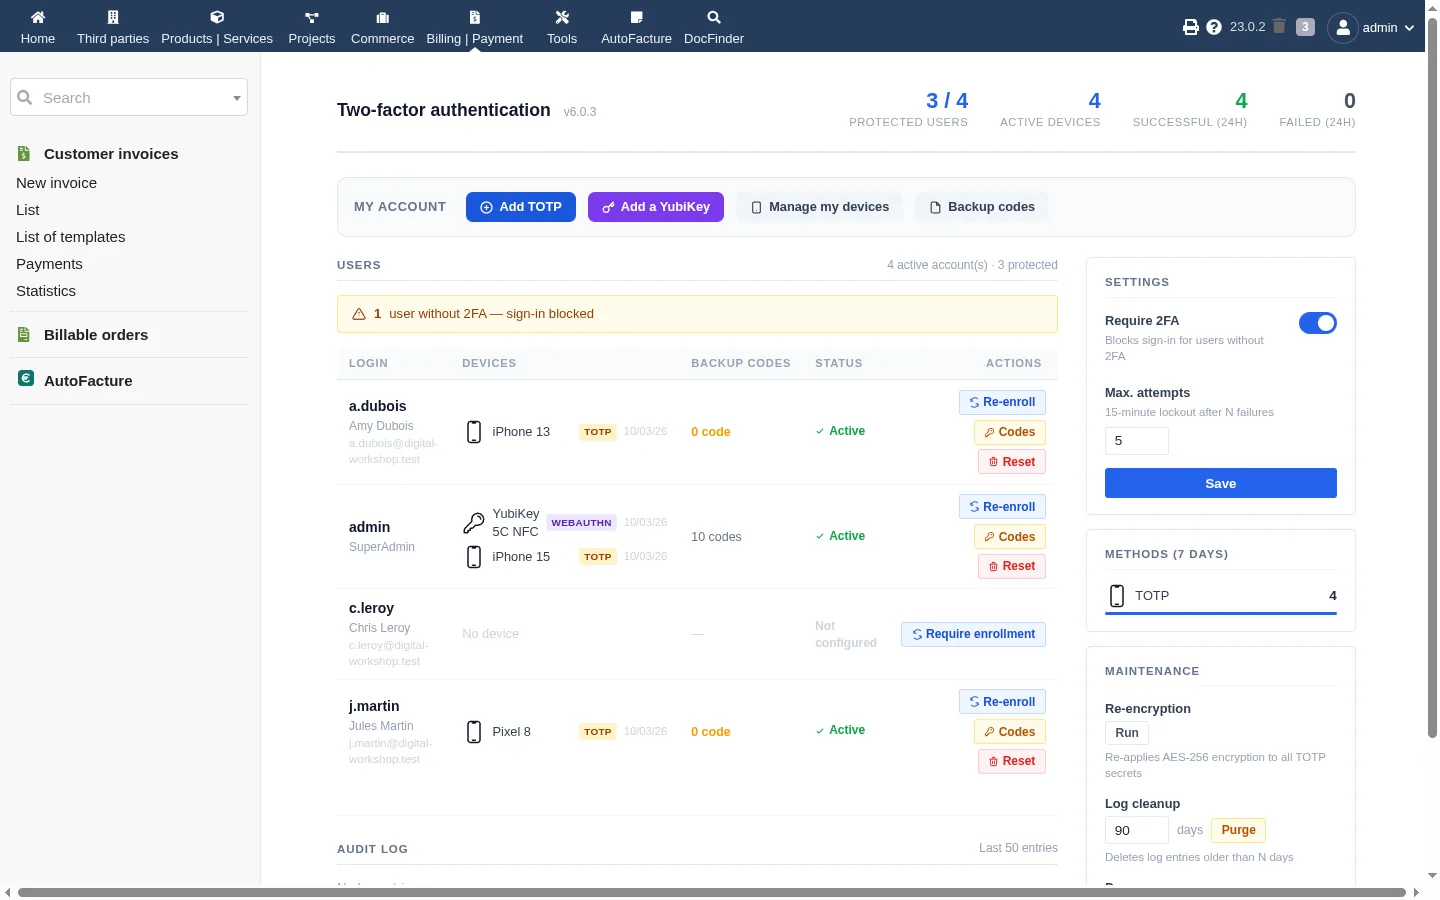The width and height of the screenshot is (1440, 900).
Task: Click the Max. attempts number field
Action: coord(1137,441)
